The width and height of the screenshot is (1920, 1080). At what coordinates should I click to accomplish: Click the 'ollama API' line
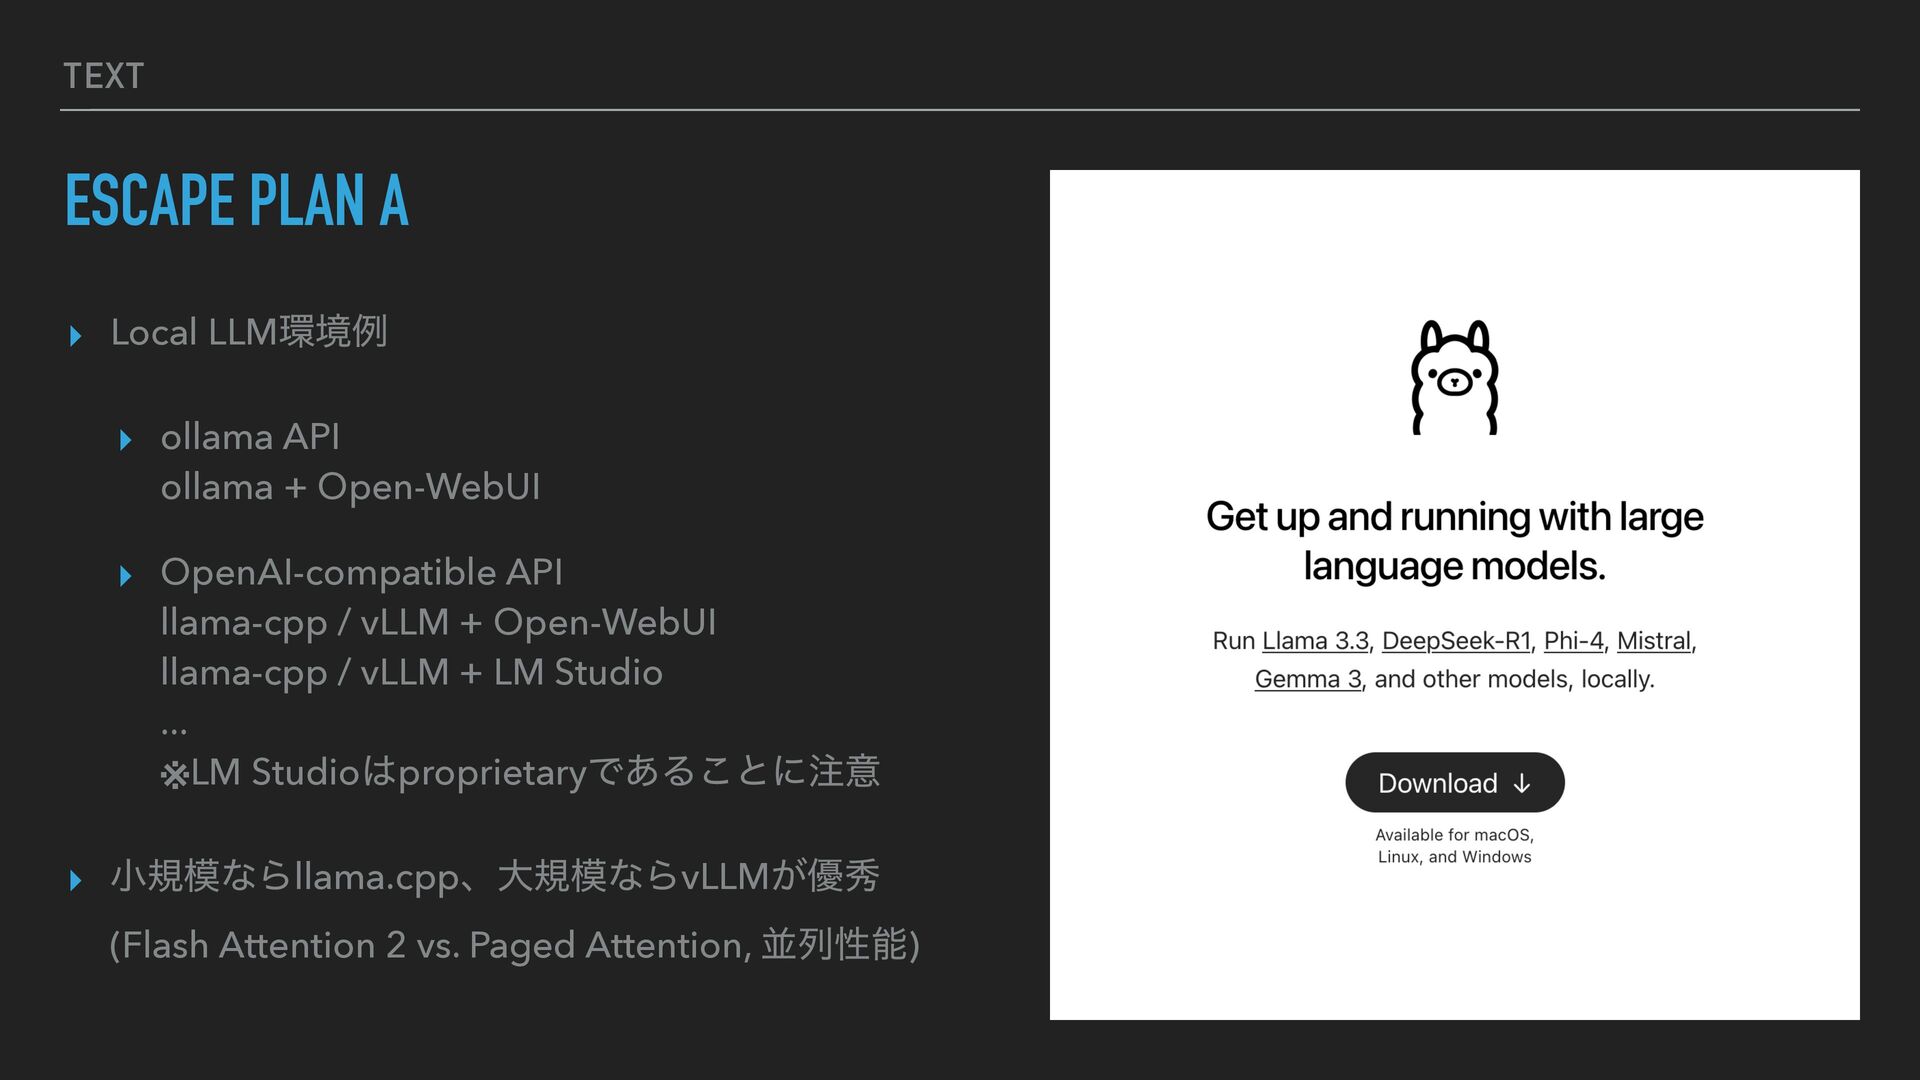coord(250,437)
